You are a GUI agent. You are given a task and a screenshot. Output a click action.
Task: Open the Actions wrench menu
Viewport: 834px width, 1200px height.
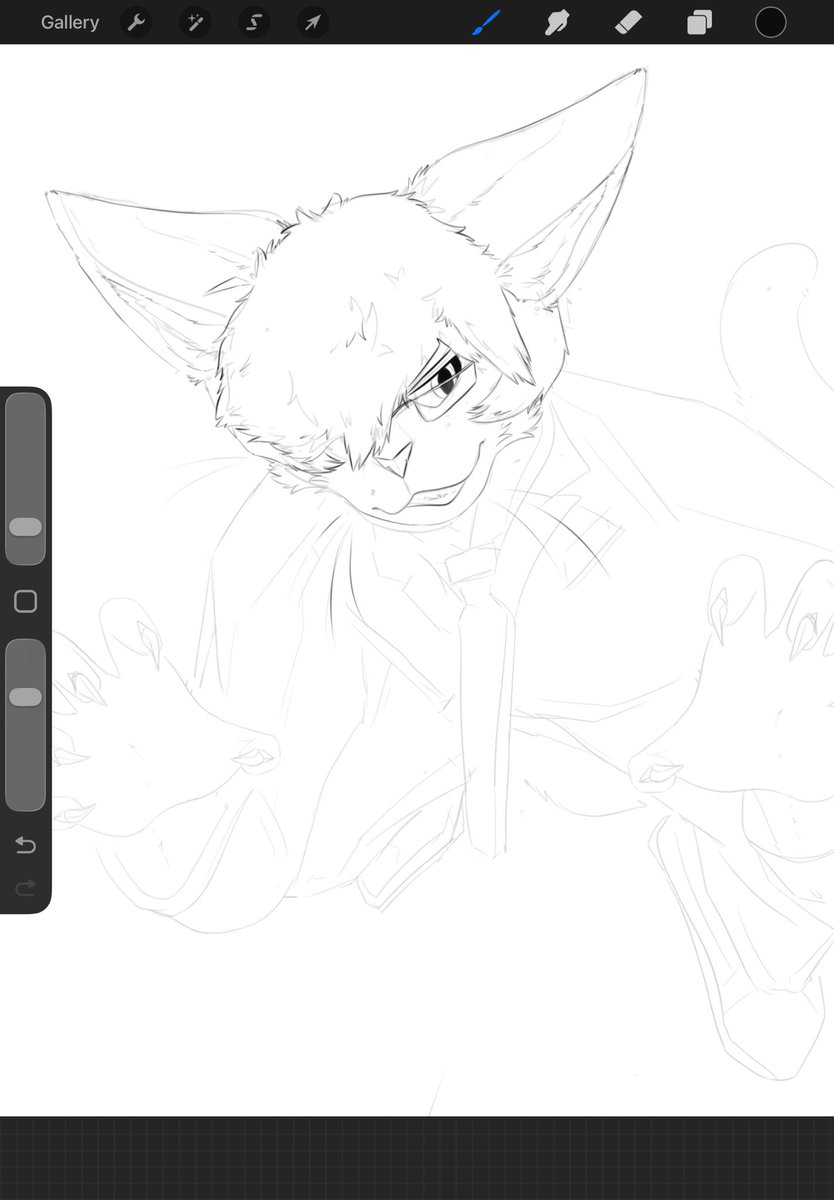pyautogui.click(x=136, y=22)
